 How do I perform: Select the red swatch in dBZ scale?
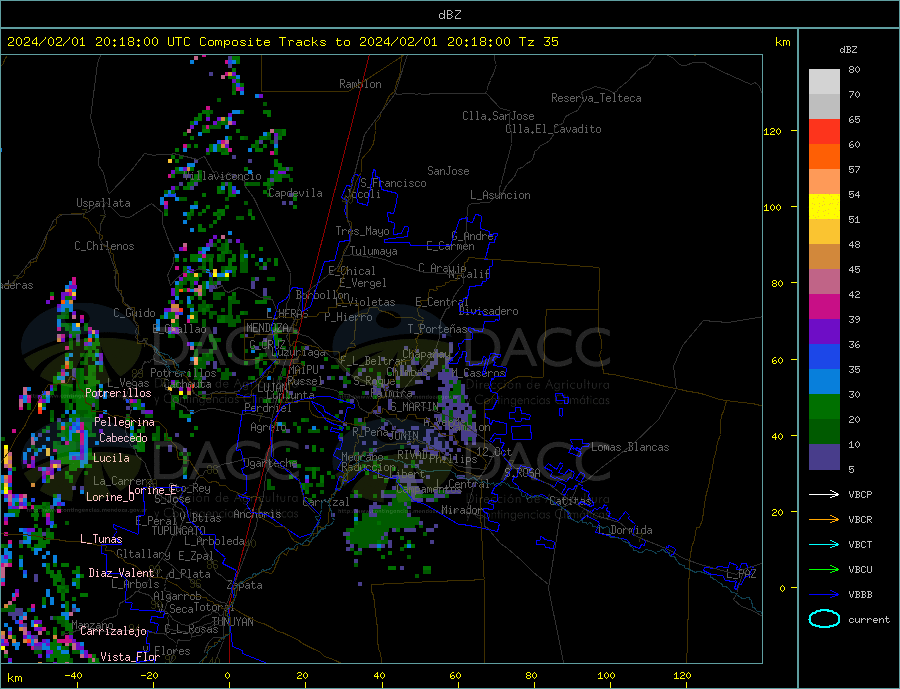(x=824, y=131)
